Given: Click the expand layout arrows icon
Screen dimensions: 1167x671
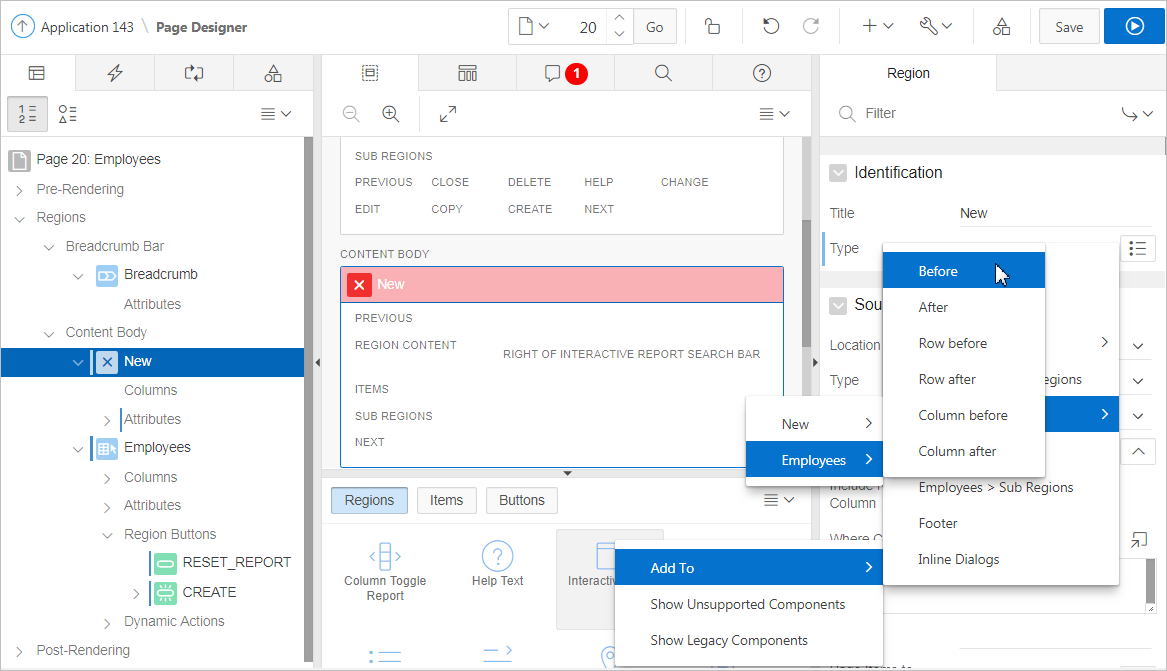Looking at the screenshot, I should [x=448, y=114].
